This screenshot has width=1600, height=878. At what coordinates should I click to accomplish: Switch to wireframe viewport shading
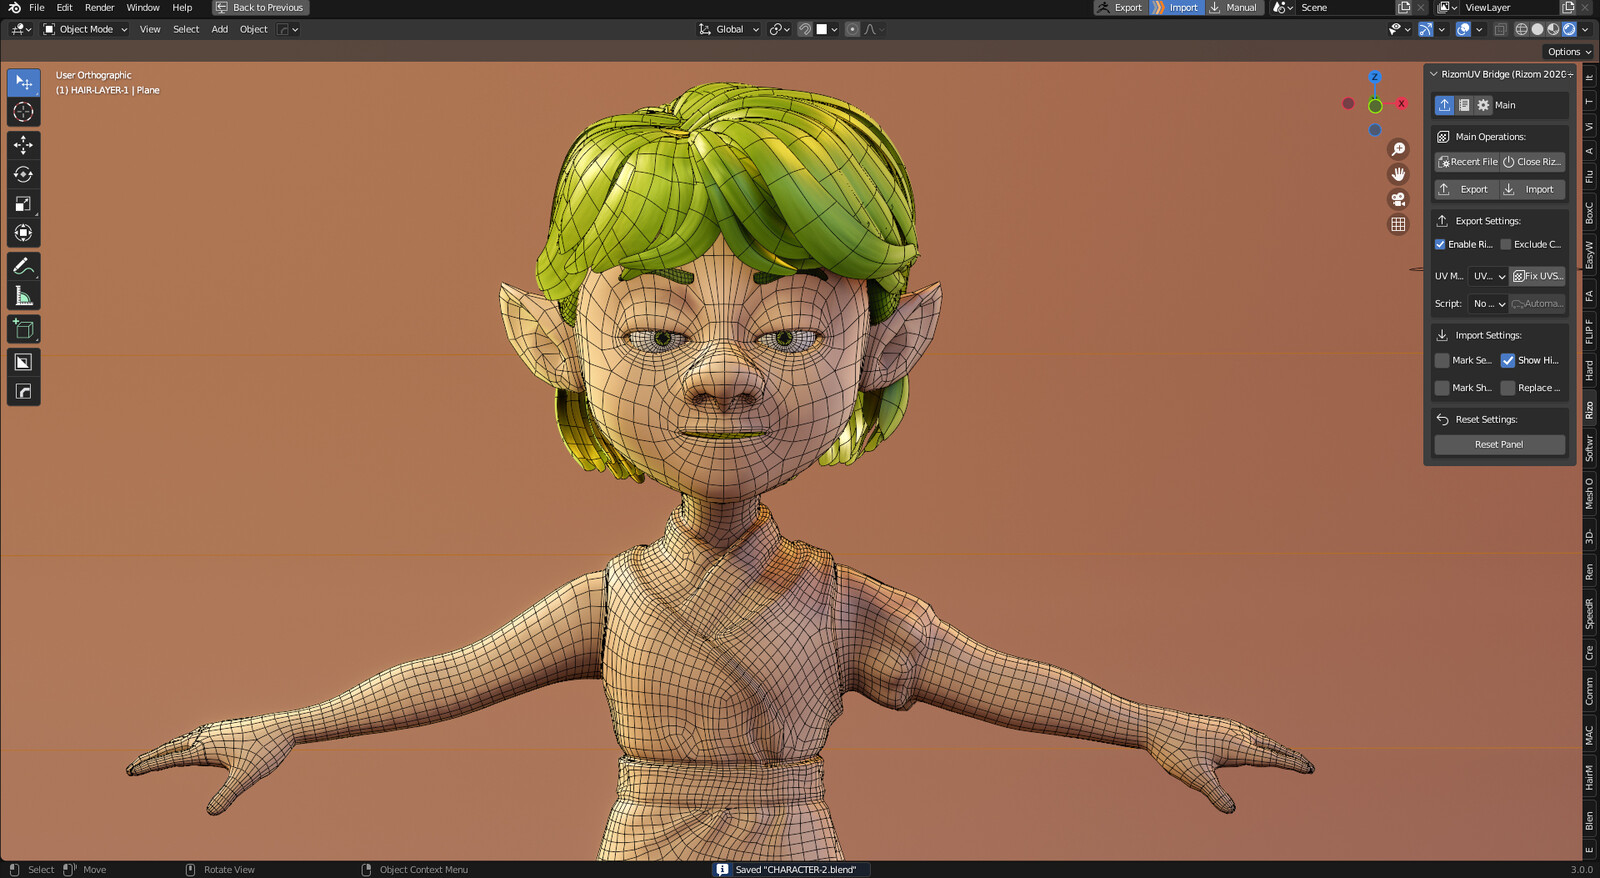pos(1521,29)
